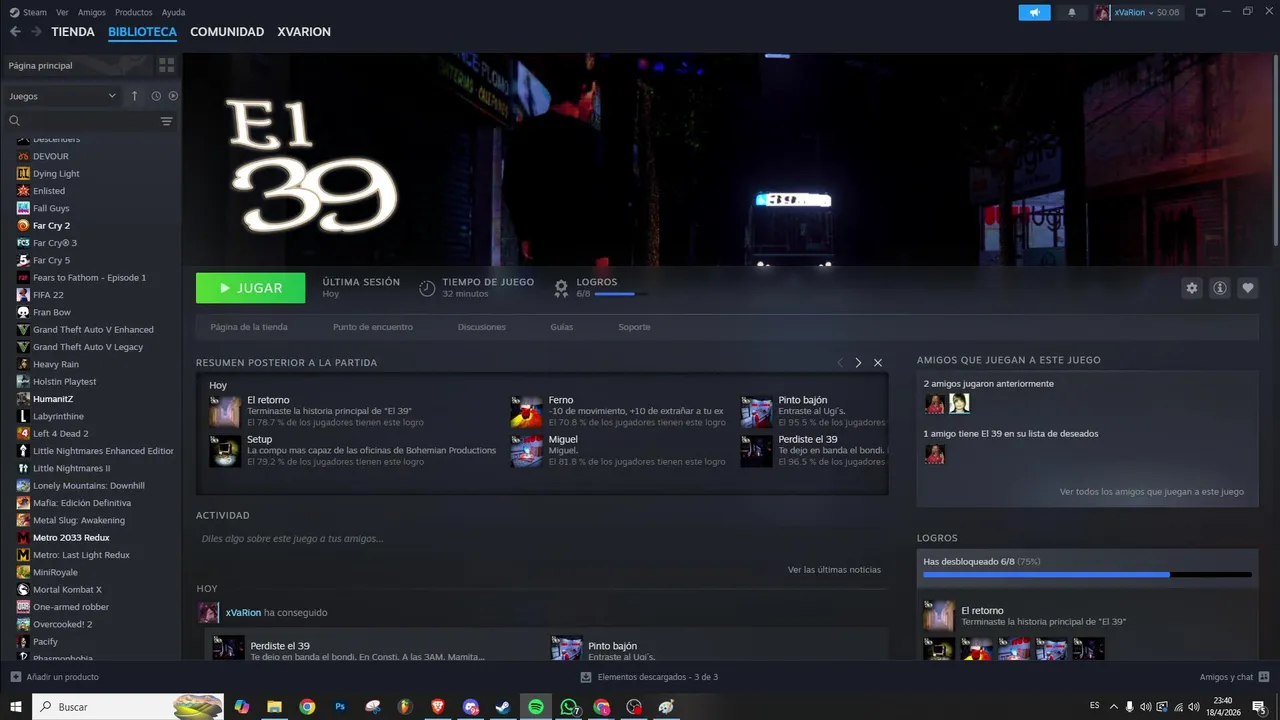Click the Amigos y chat icon
Image resolution: width=1280 pixels, height=720 pixels.
click(1264, 677)
